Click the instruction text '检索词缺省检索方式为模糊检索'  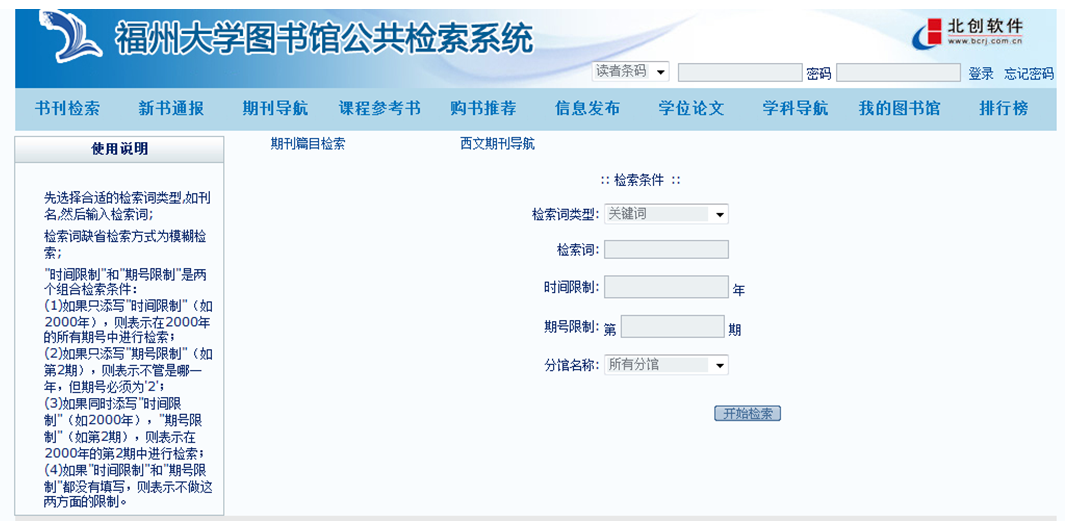(x=126, y=244)
